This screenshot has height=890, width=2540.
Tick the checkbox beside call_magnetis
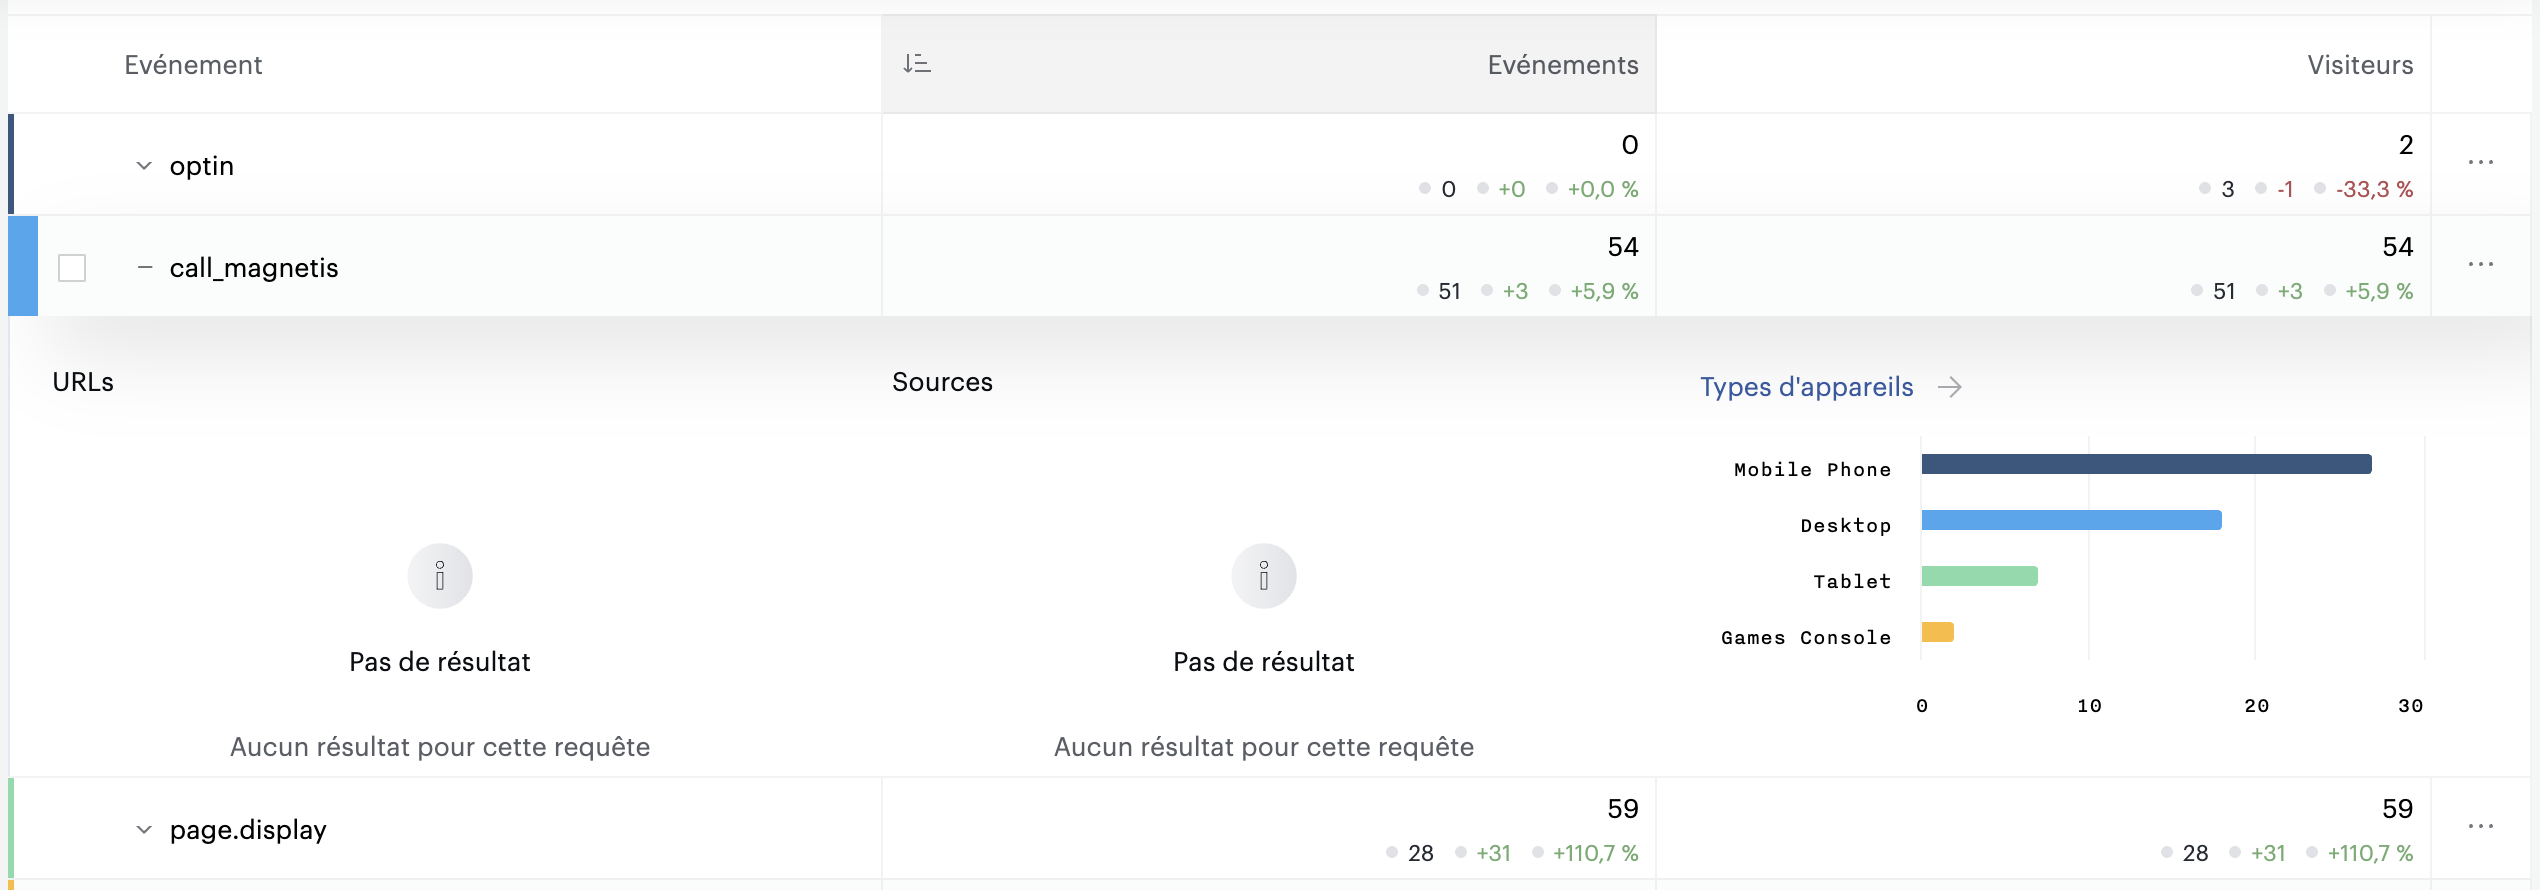[72, 268]
